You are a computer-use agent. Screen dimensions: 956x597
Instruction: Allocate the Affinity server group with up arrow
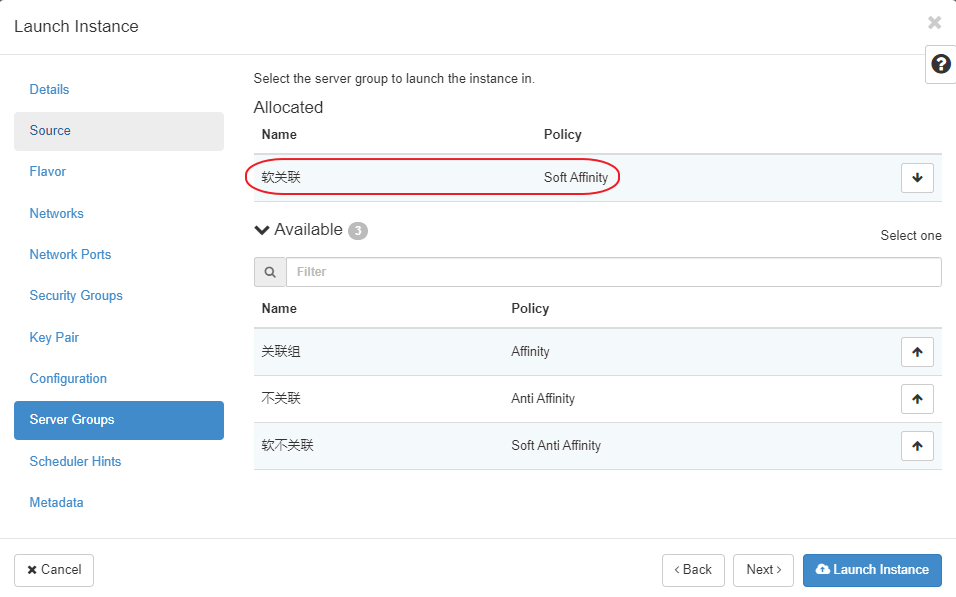coord(917,352)
